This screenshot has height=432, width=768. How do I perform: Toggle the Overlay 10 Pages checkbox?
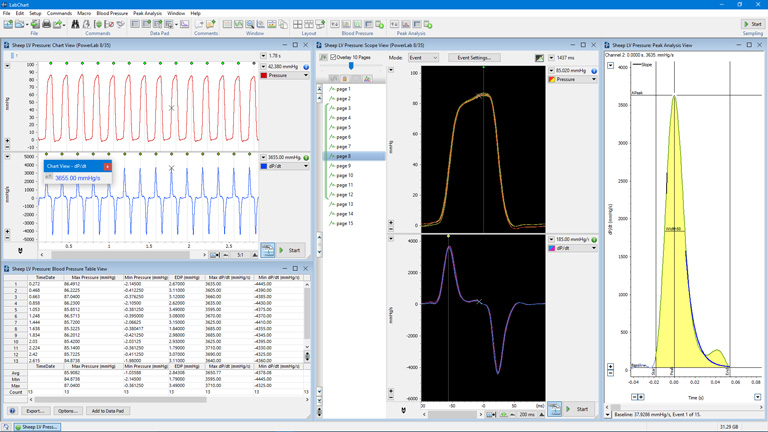[x=333, y=58]
